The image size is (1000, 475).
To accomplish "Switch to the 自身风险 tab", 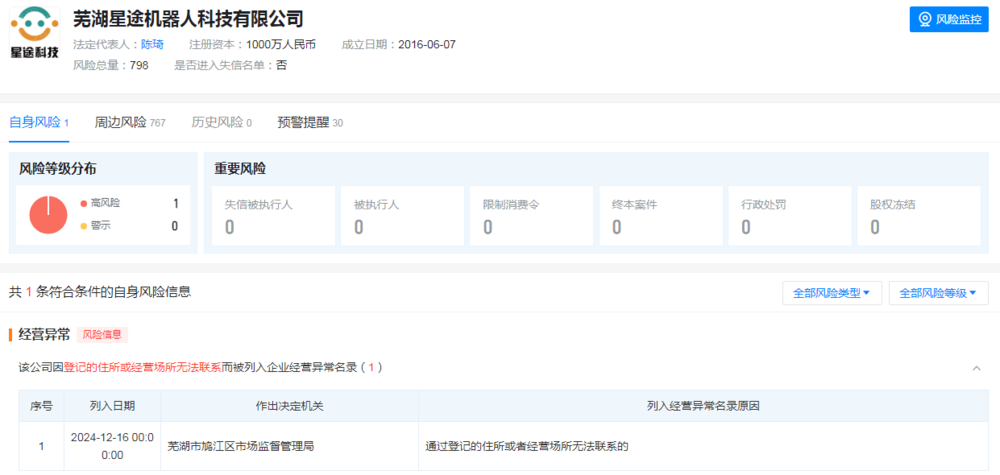I will pyautogui.click(x=38, y=122).
